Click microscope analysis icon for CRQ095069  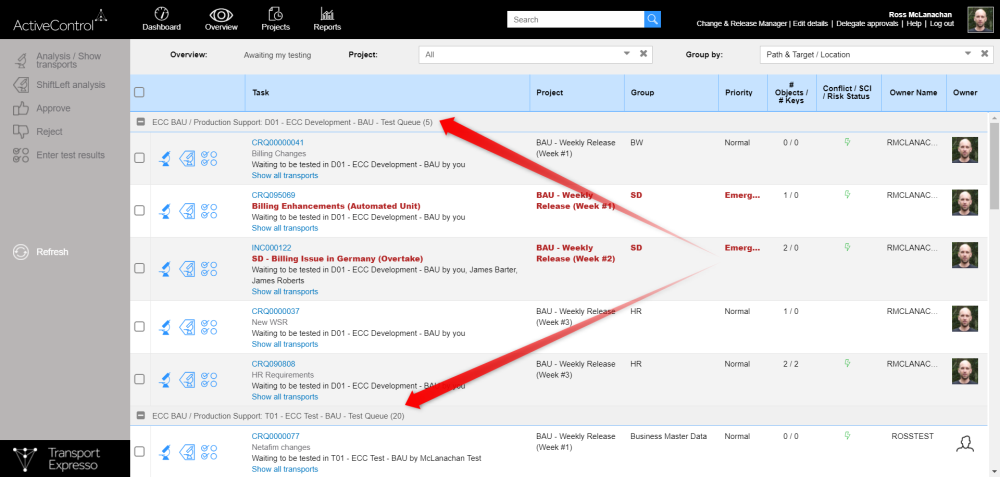[165, 210]
